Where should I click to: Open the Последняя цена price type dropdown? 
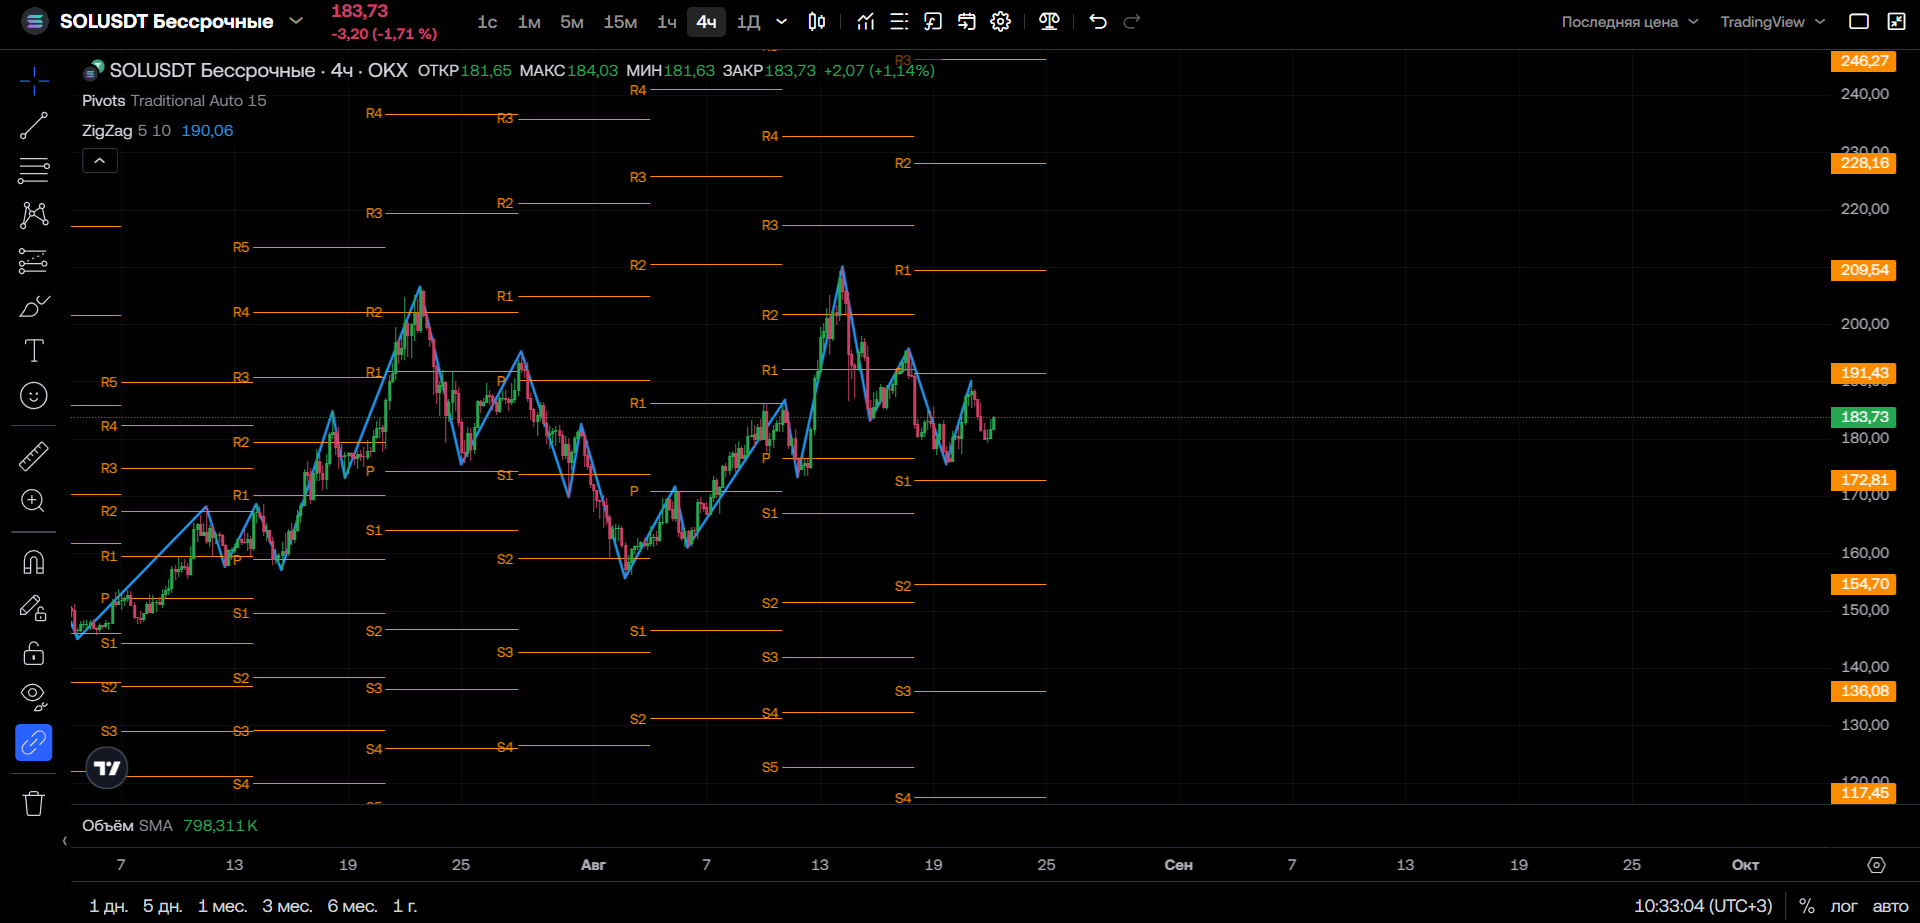[1630, 22]
